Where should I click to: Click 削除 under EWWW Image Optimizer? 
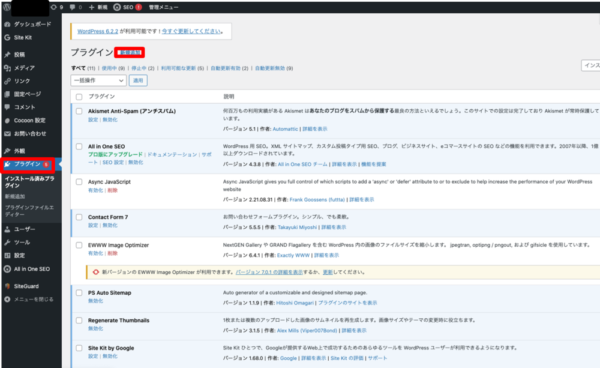[112, 253]
